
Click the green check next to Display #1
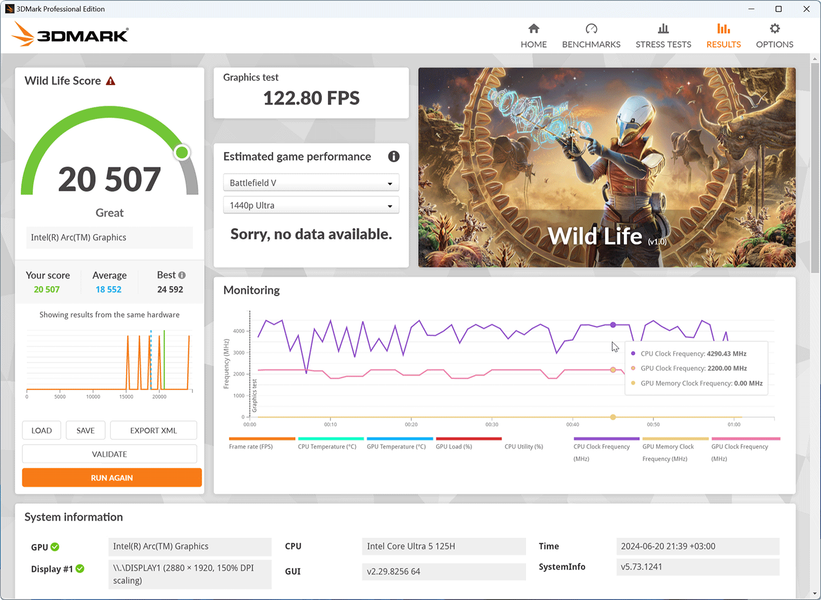80,569
